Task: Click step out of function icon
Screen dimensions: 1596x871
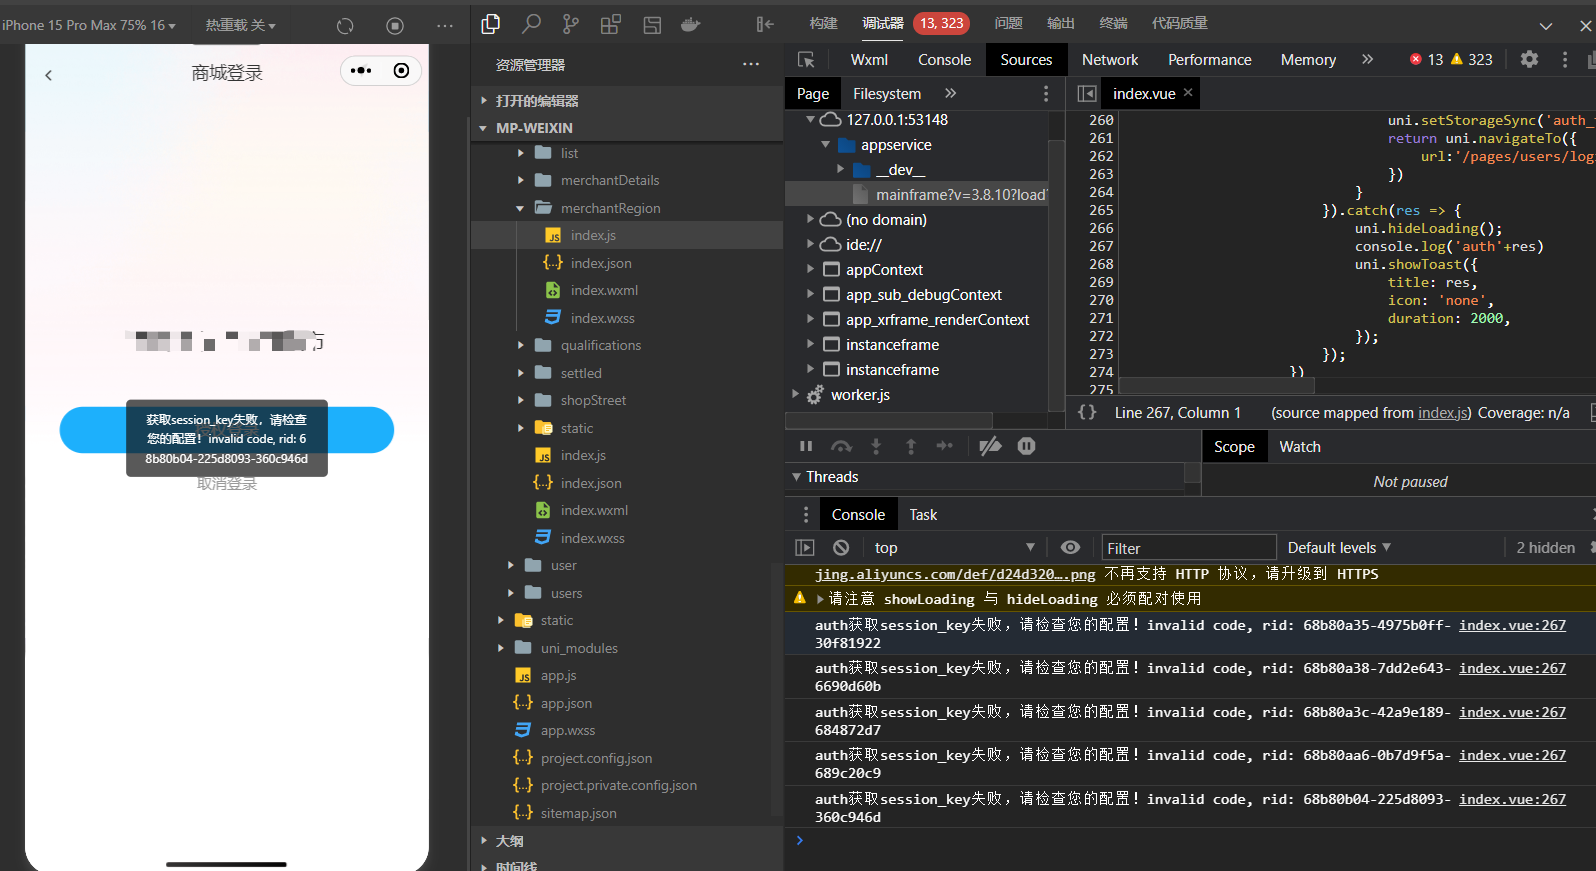Action: pos(911,446)
